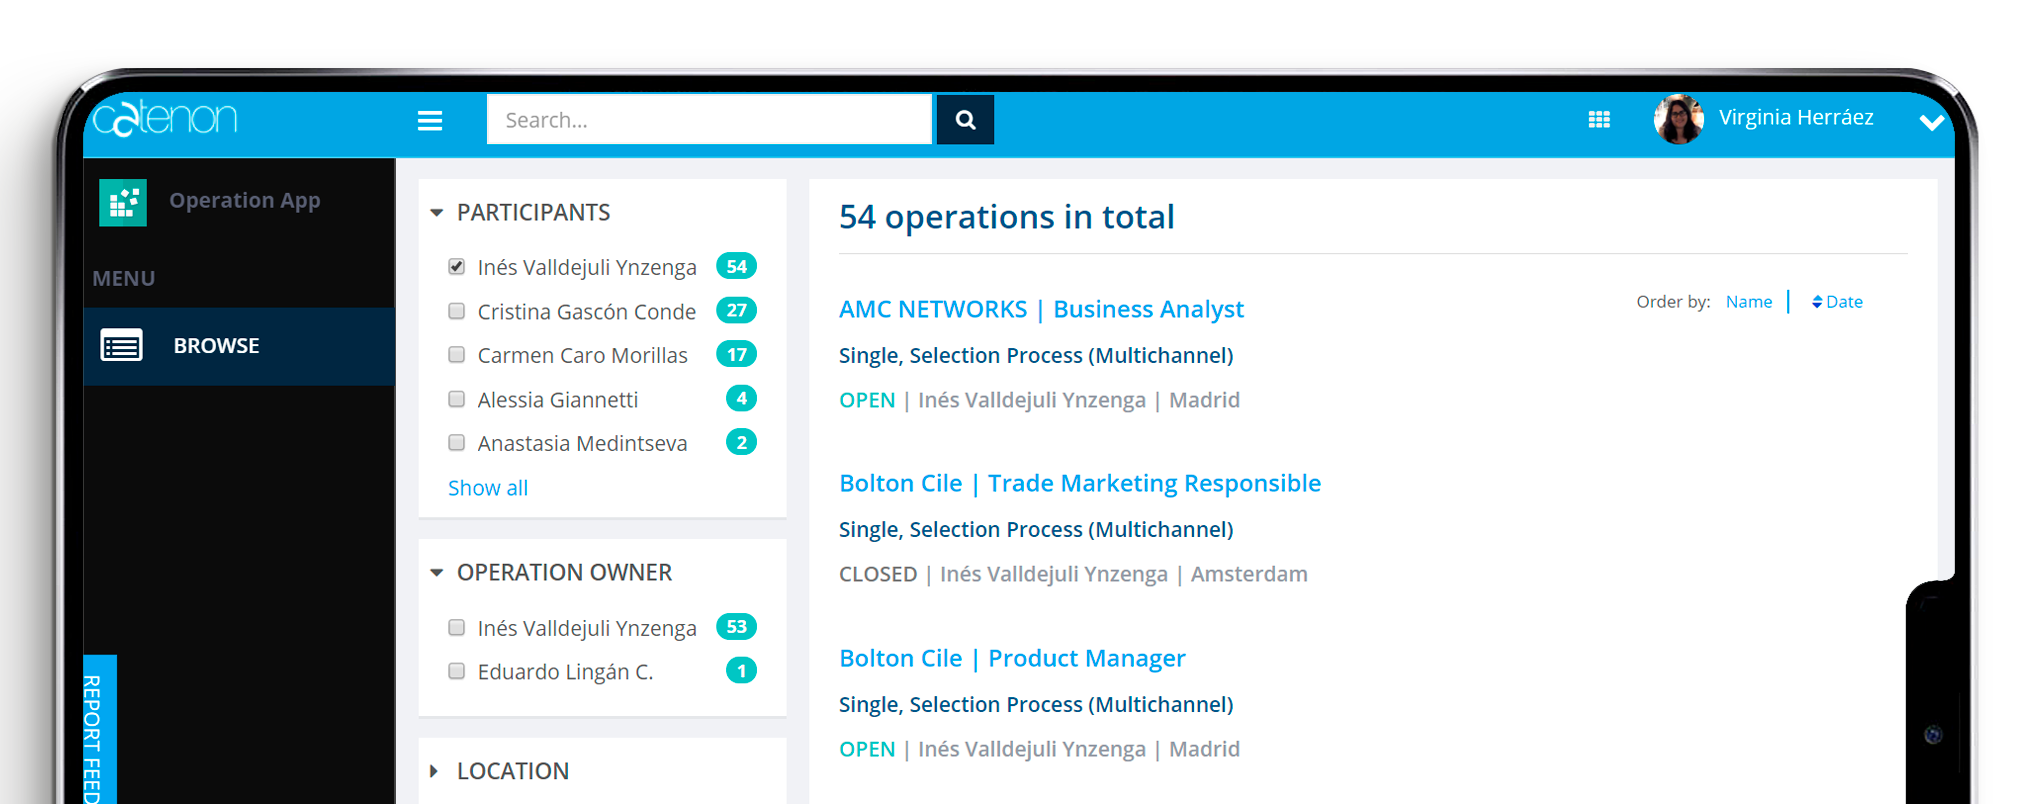The width and height of the screenshot is (2025, 804).
Task: Click the CLOSED status text
Action: (x=878, y=575)
